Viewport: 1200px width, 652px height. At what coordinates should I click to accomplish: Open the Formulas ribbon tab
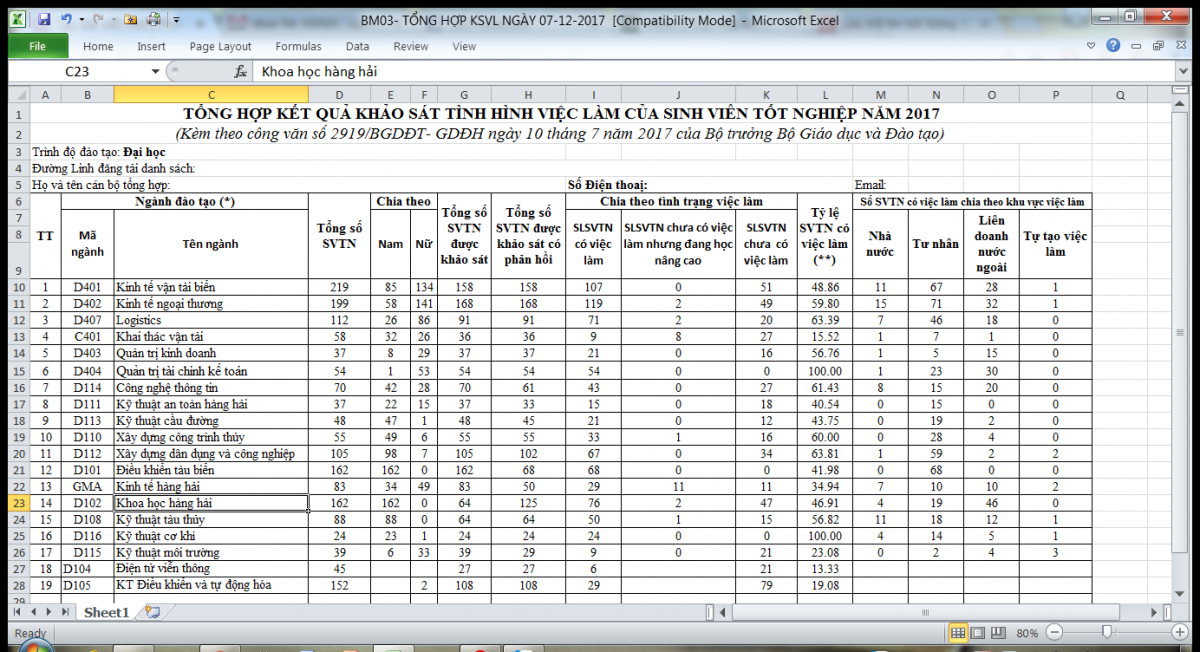click(299, 46)
